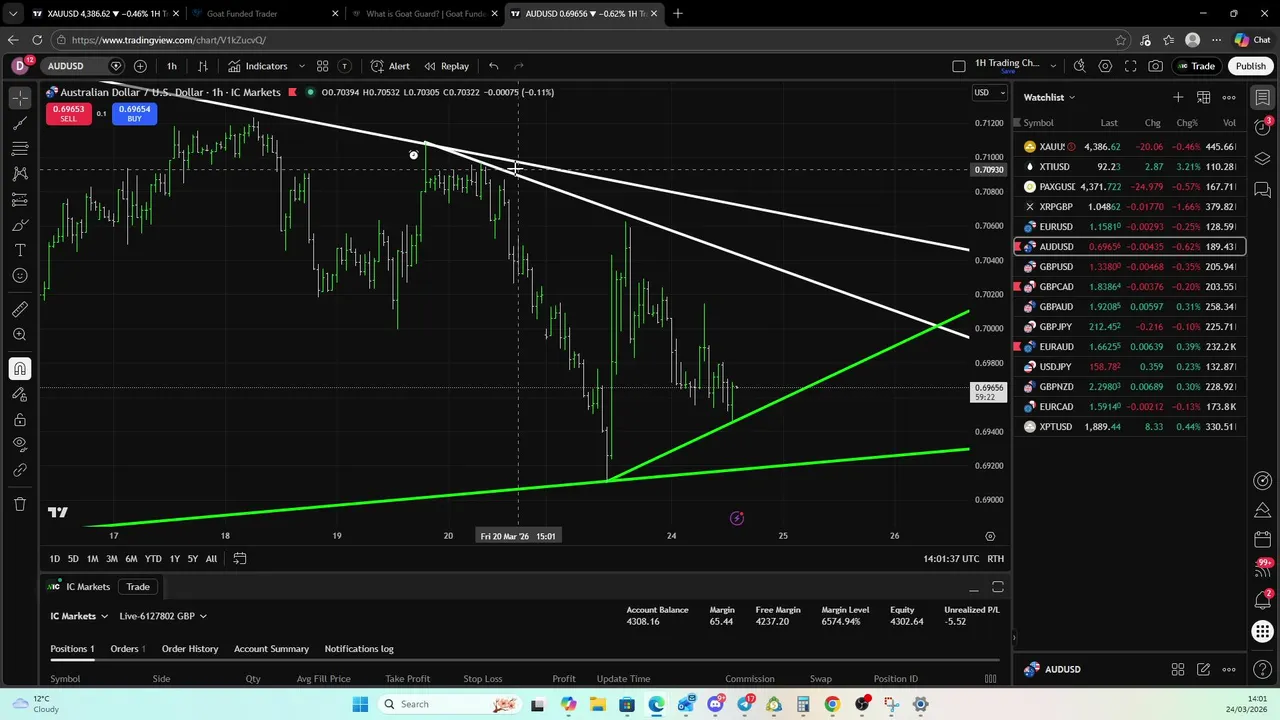1280x720 pixels.
Task: Enter fullscreen mode
Action: 1130,66
